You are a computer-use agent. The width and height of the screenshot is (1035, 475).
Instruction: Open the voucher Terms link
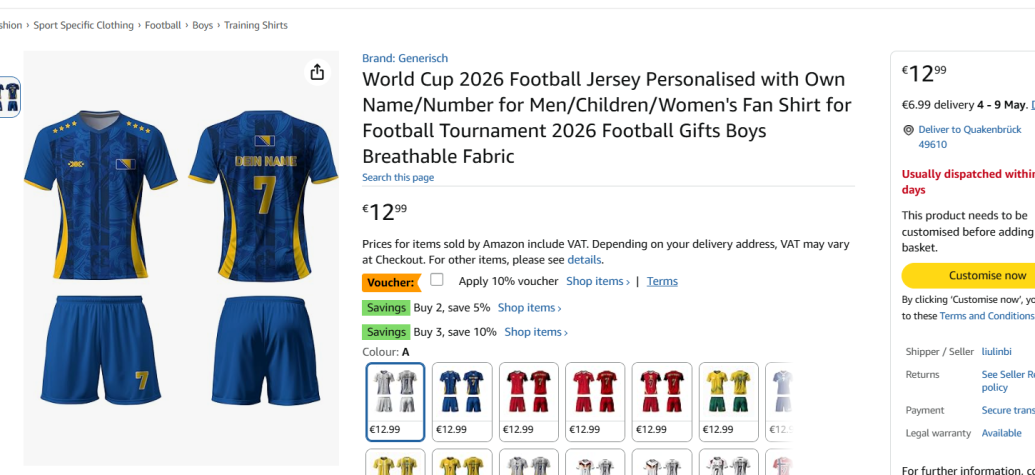pos(662,282)
